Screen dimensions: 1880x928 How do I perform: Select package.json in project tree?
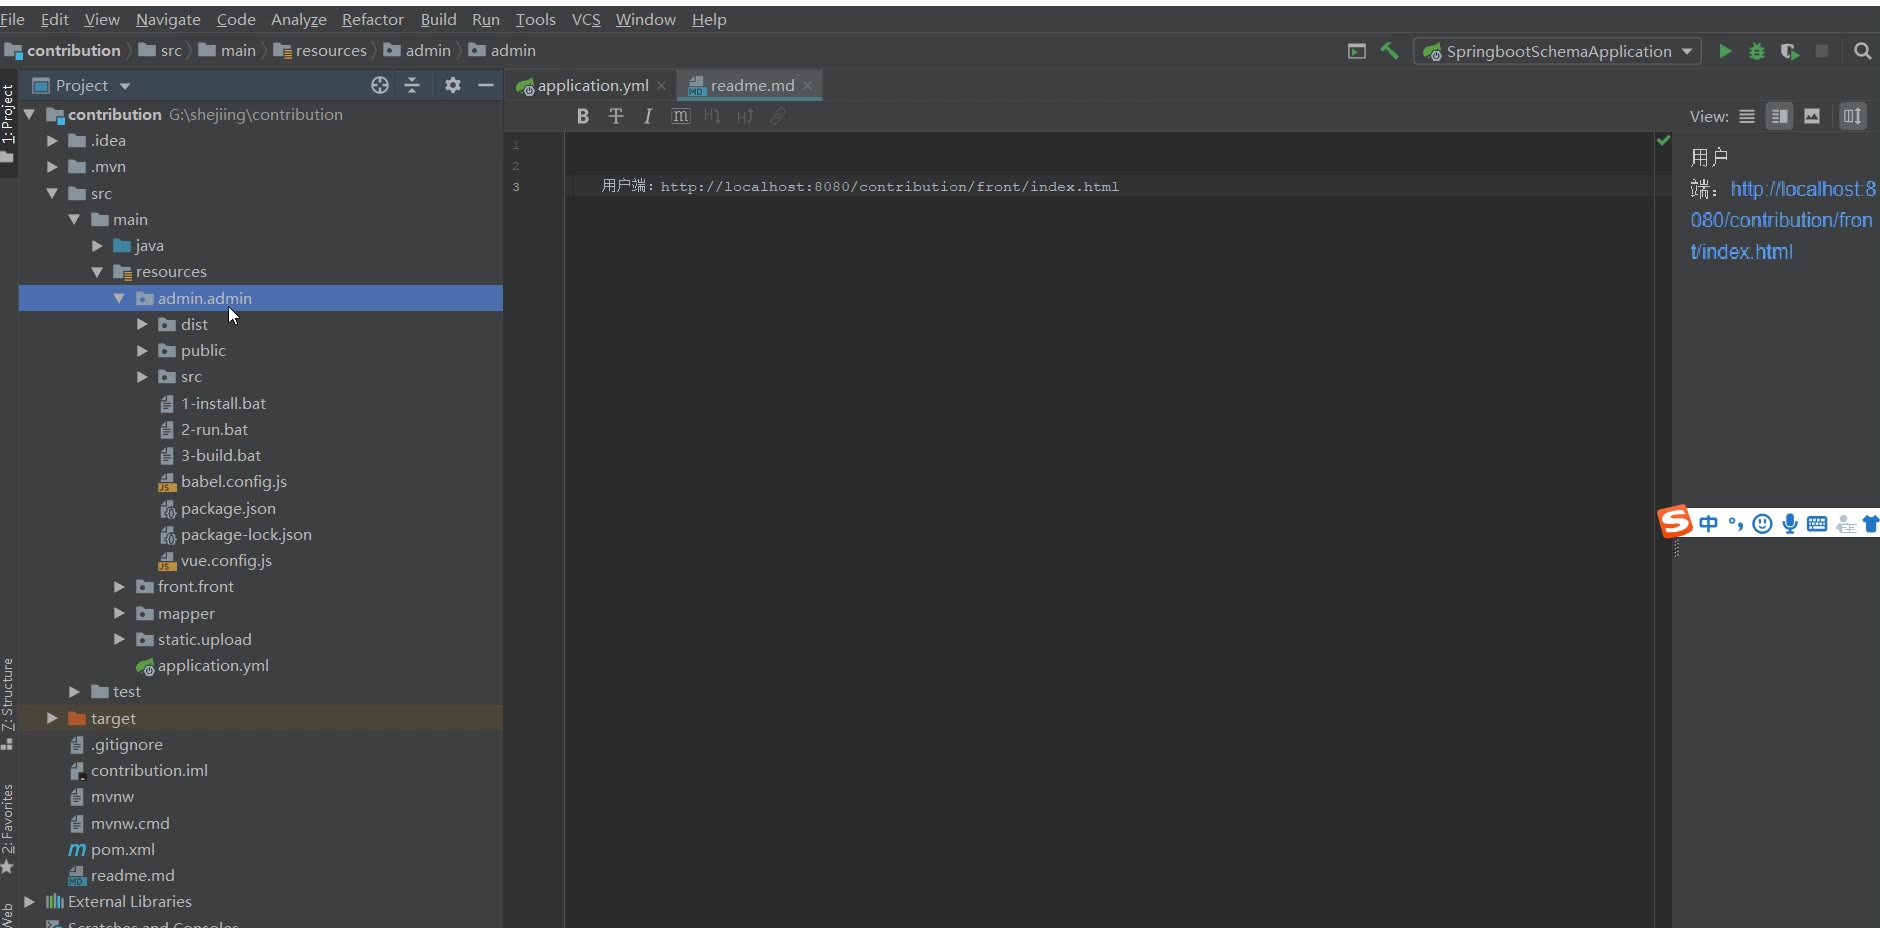click(228, 508)
